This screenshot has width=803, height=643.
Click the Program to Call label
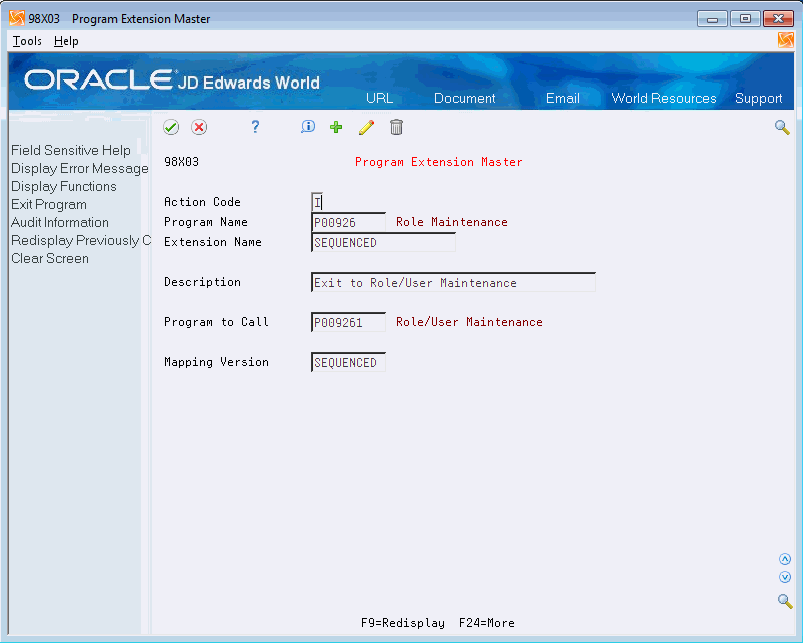click(216, 322)
